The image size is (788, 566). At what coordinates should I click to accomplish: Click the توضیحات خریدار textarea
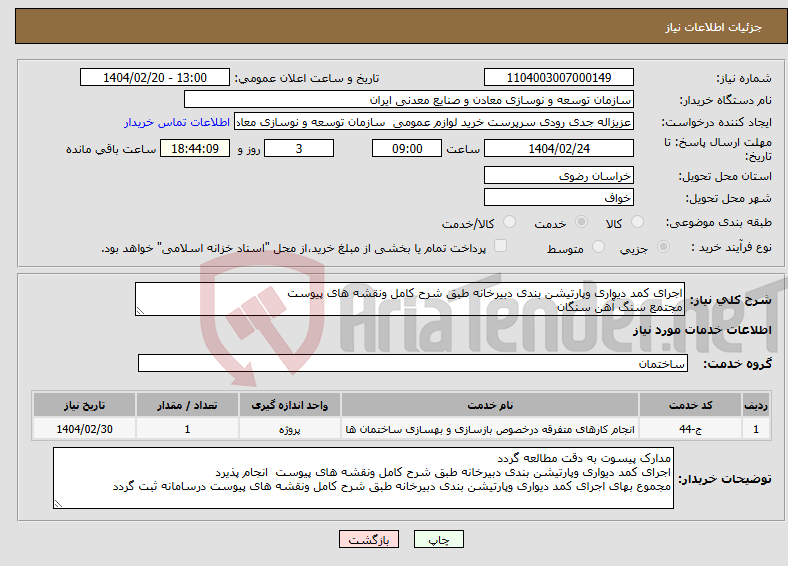[363, 478]
